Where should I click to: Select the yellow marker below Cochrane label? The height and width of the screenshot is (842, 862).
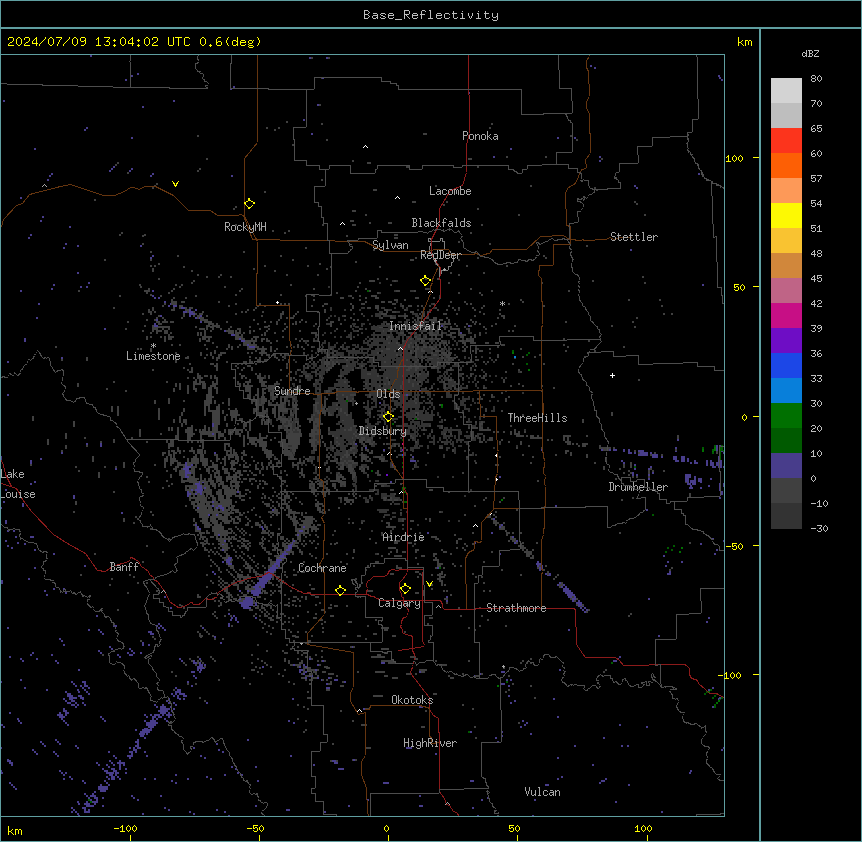[x=340, y=590]
